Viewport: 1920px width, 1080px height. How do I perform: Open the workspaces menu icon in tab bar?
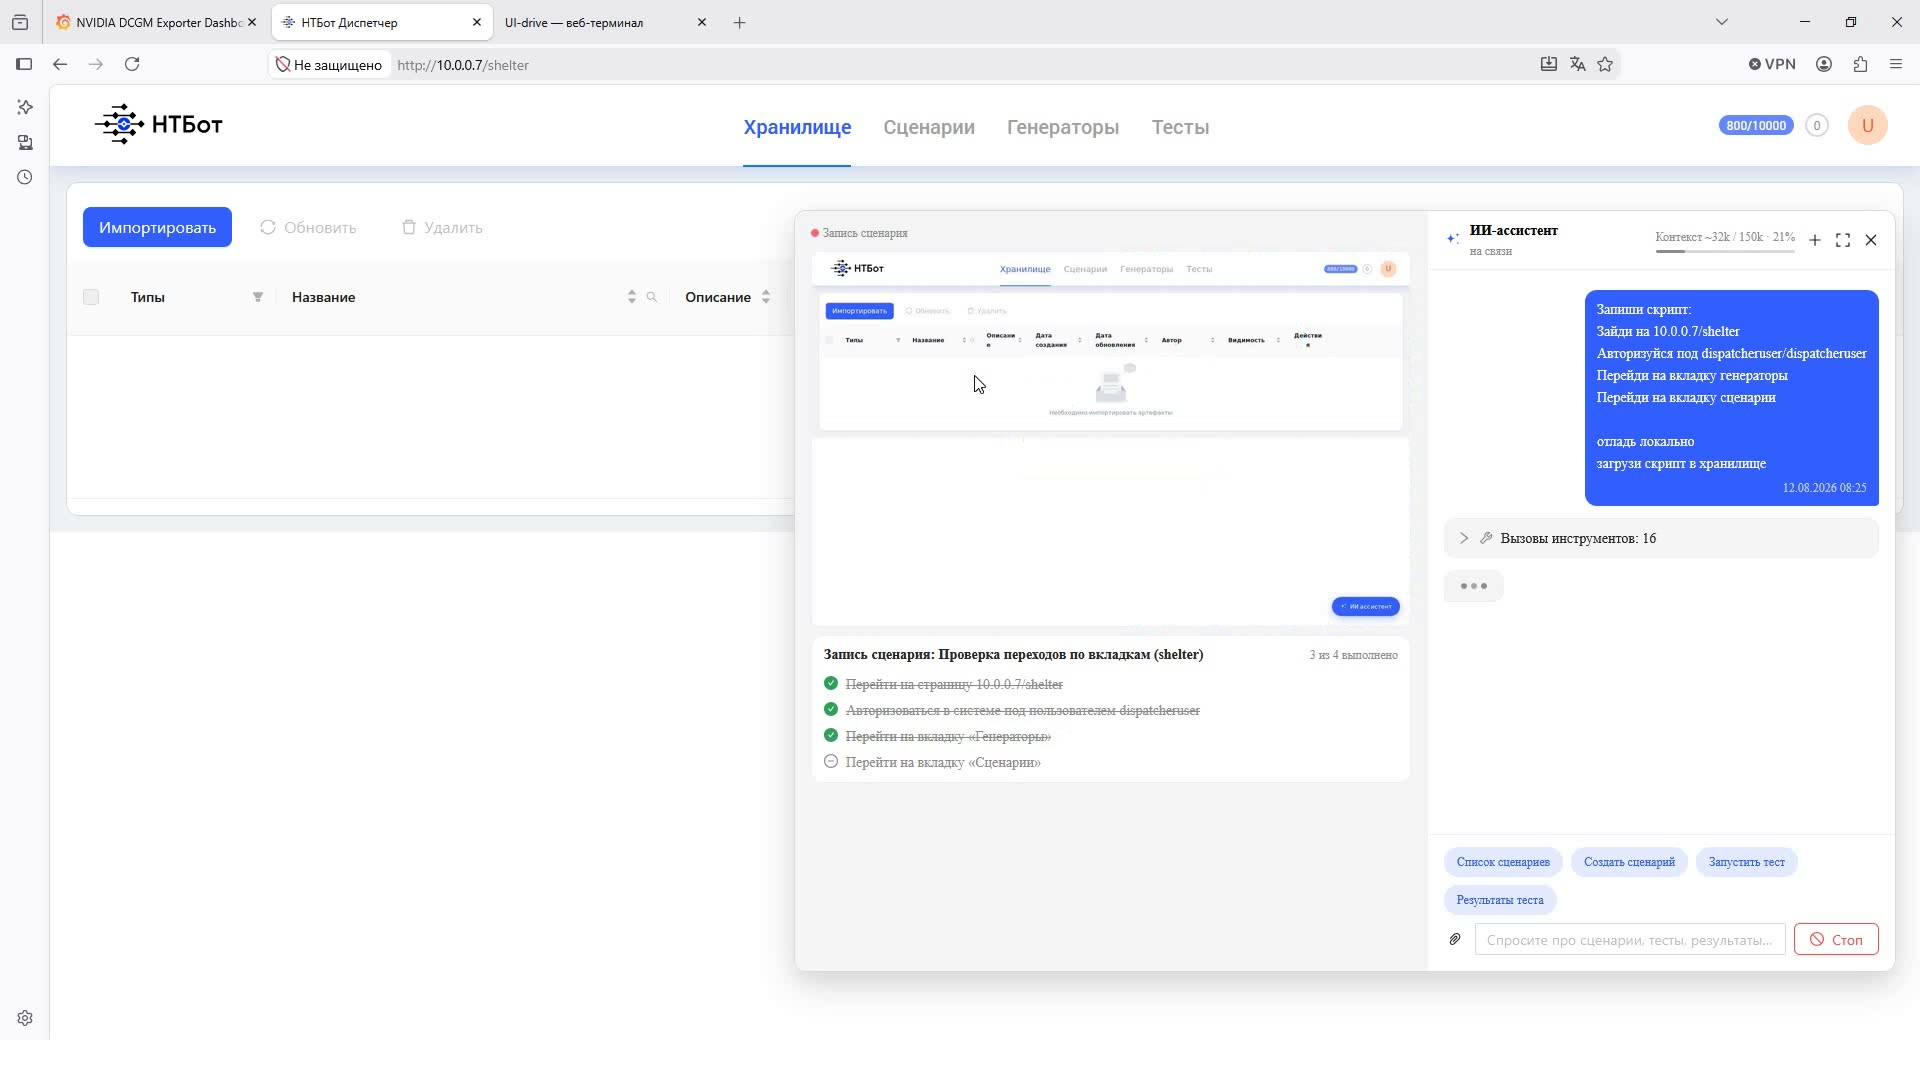(20, 22)
